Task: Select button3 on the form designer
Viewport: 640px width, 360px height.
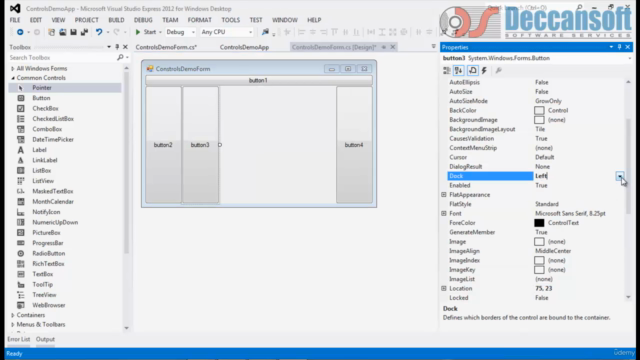Action: 200,144
